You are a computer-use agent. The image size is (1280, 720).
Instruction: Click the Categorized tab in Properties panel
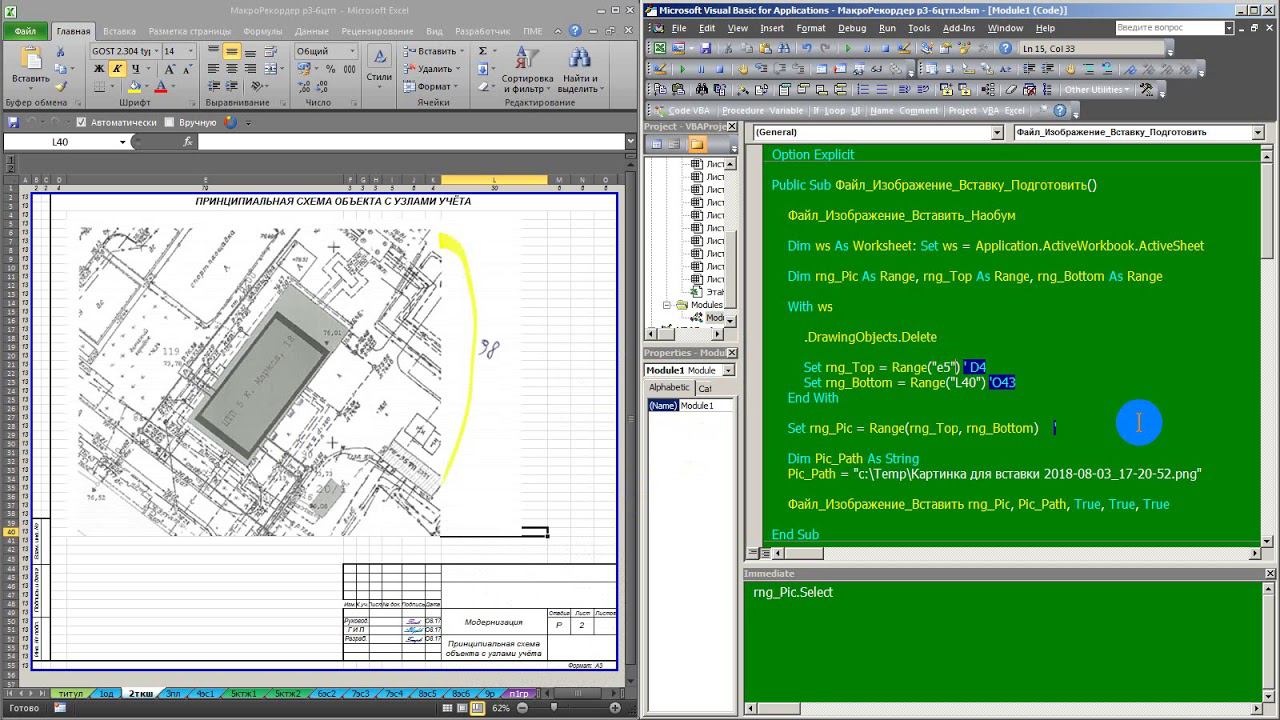[705, 388]
